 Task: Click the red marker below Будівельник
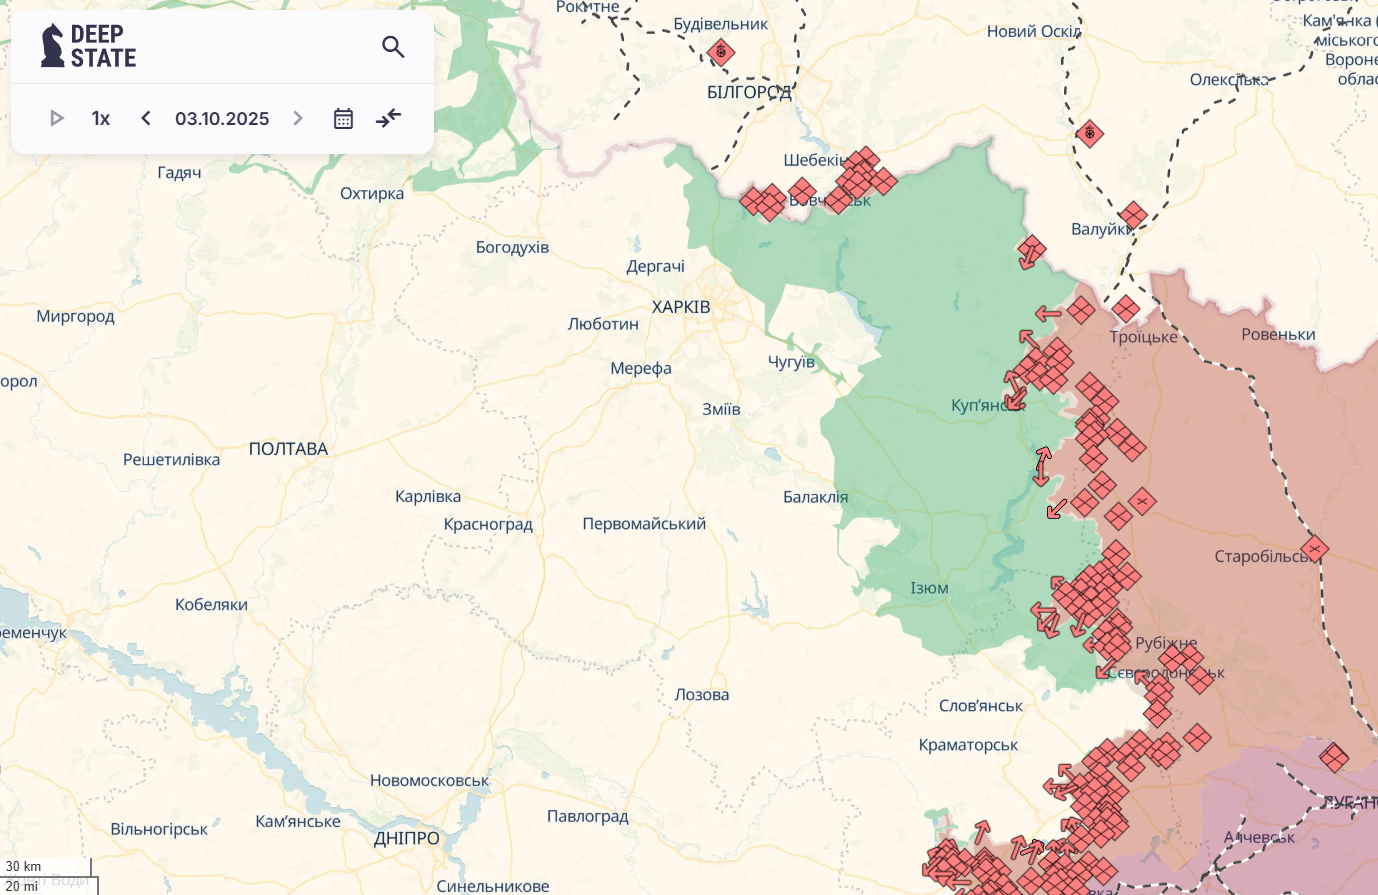pos(720,52)
